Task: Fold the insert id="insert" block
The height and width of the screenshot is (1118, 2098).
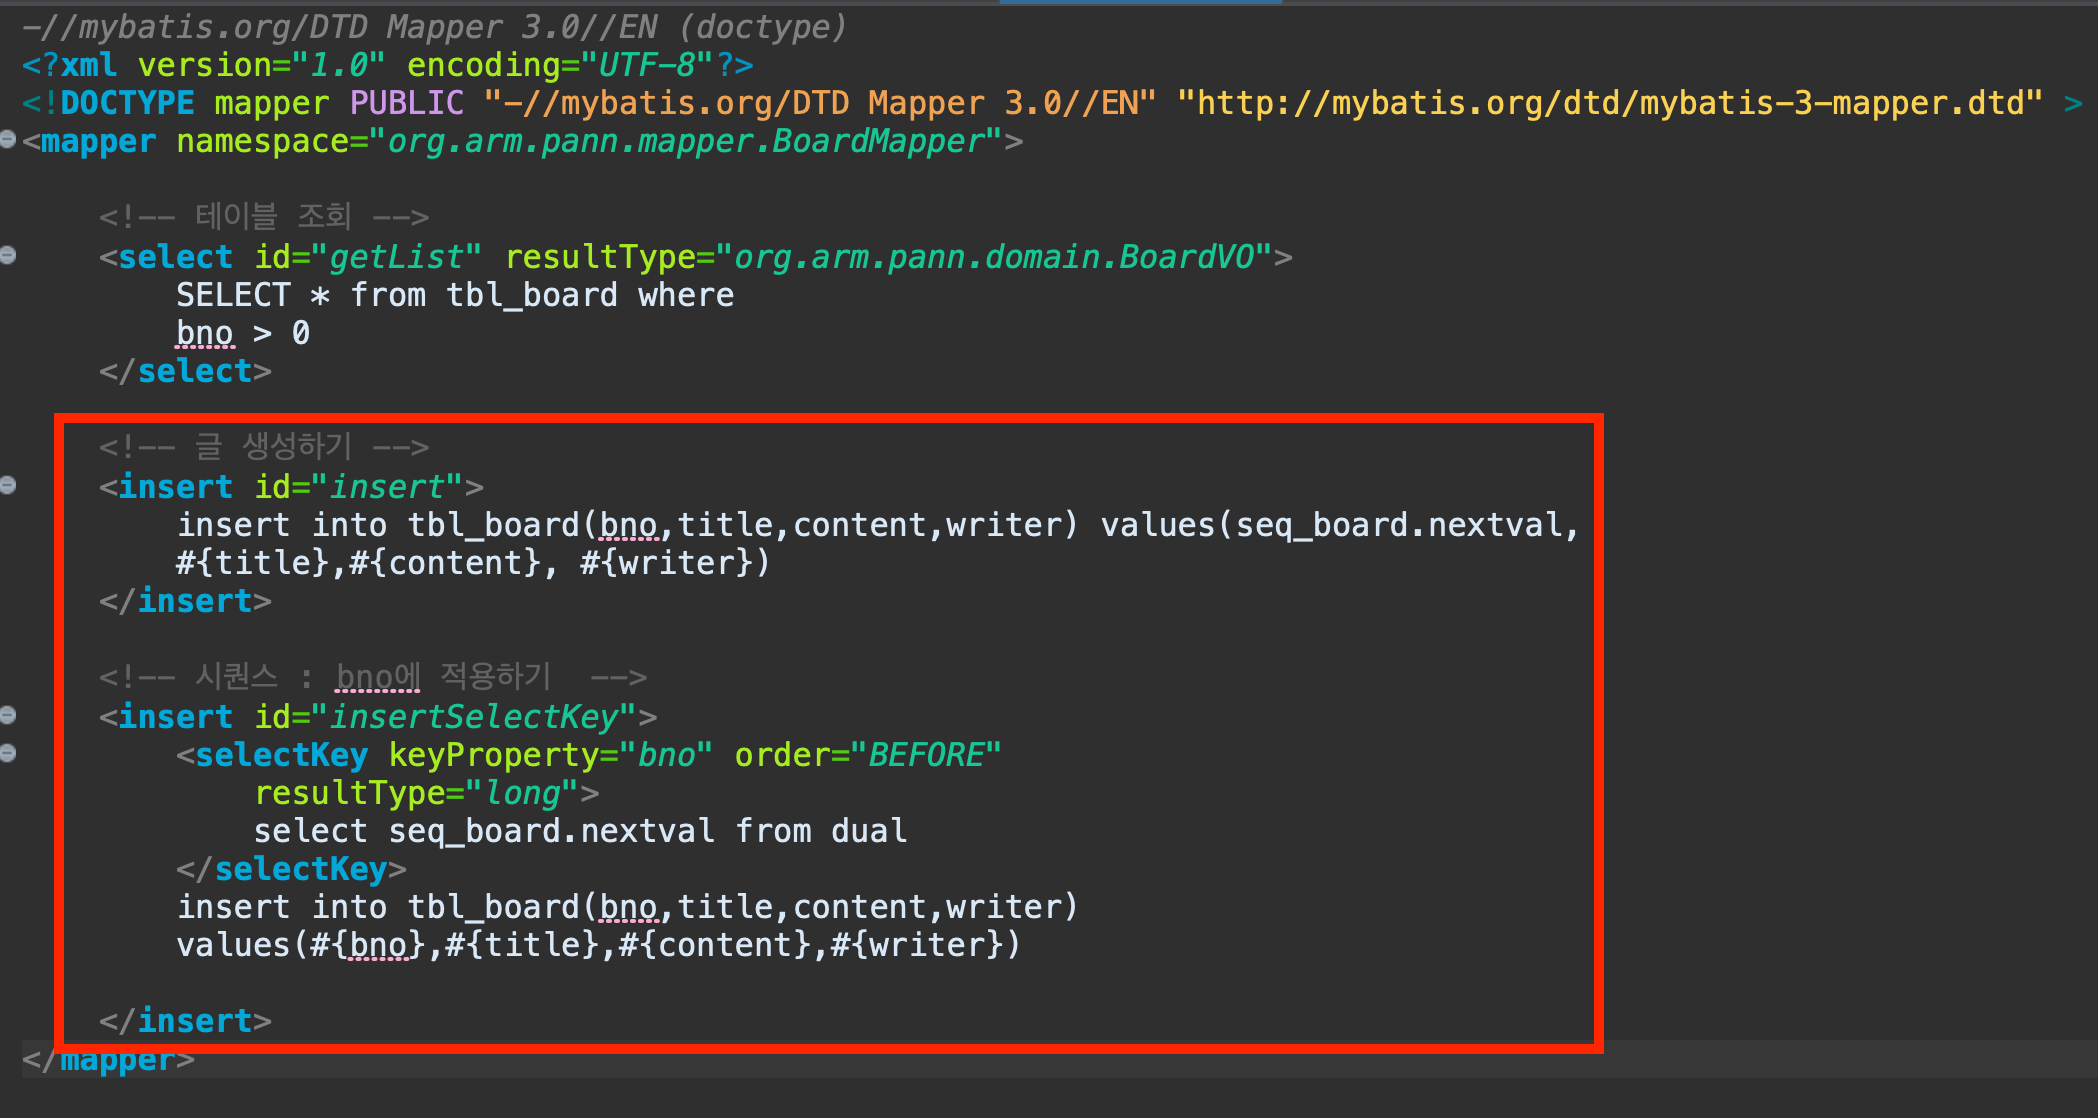Action: coord(8,485)
